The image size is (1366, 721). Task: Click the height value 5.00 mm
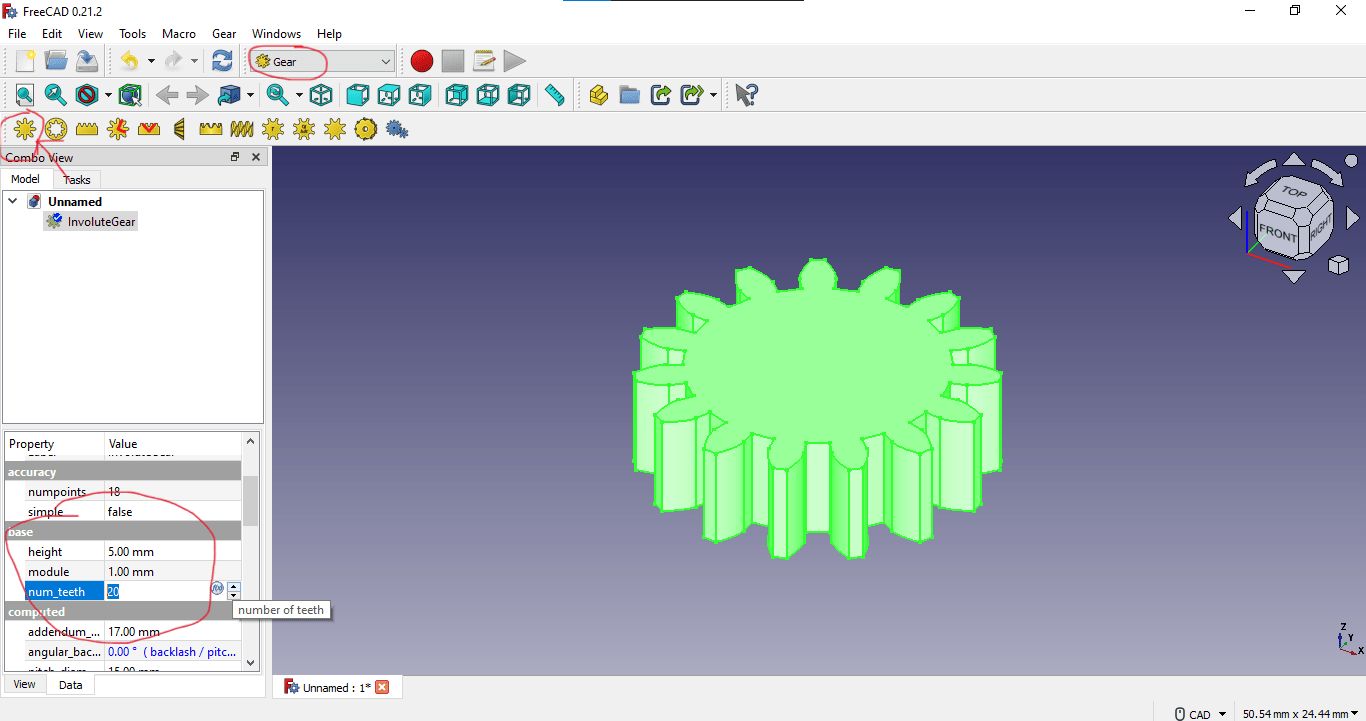[x=172, y=552]
